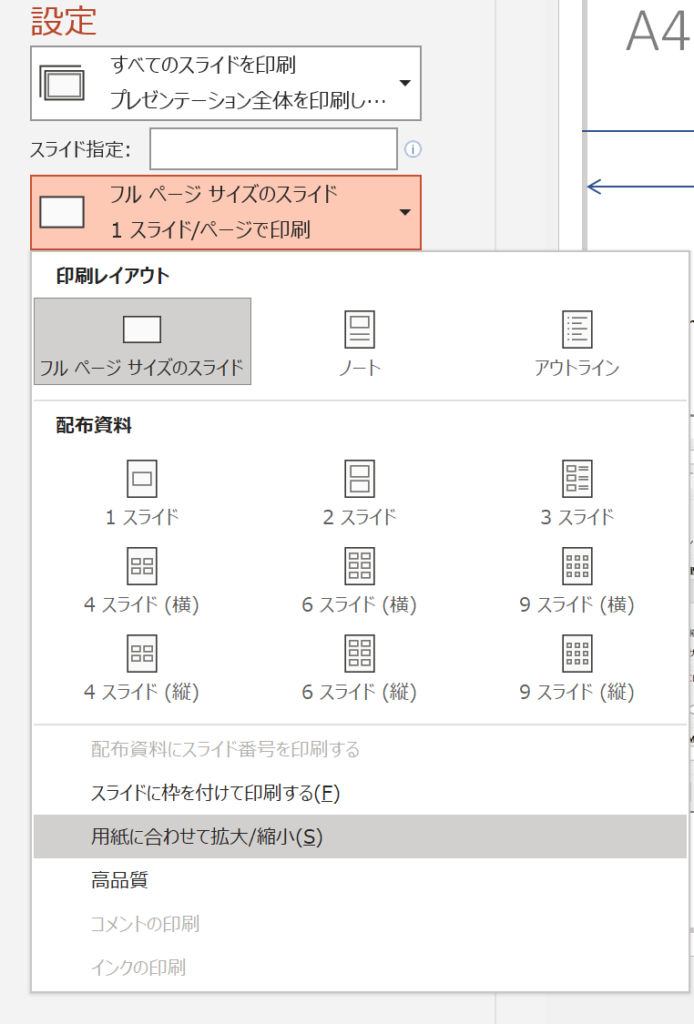Select the フル ページ サイズのスライド layout icon
This screenshot has height=1024, width=694.
point(142,330)
